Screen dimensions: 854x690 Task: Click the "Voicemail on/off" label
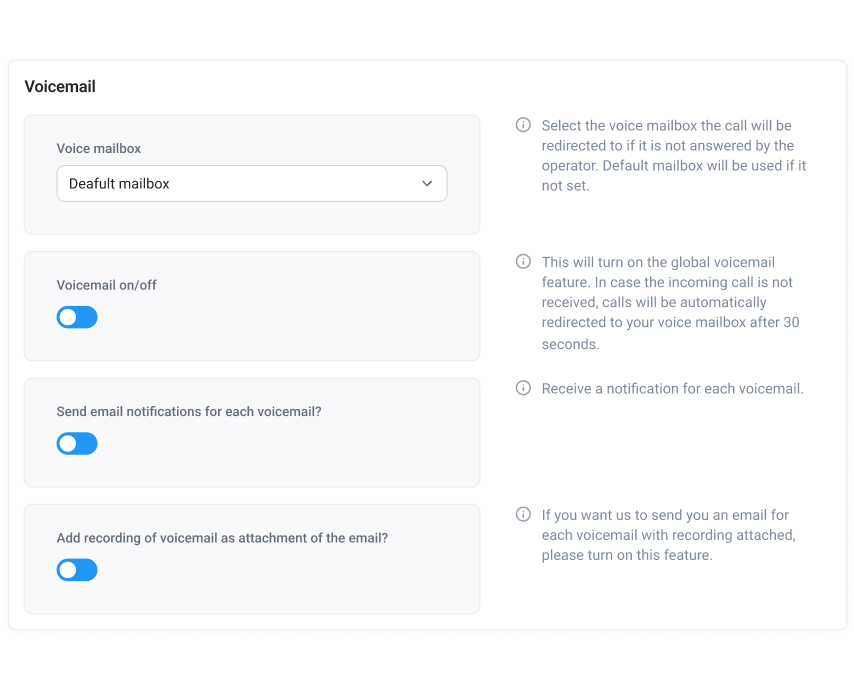pos(107,285)
